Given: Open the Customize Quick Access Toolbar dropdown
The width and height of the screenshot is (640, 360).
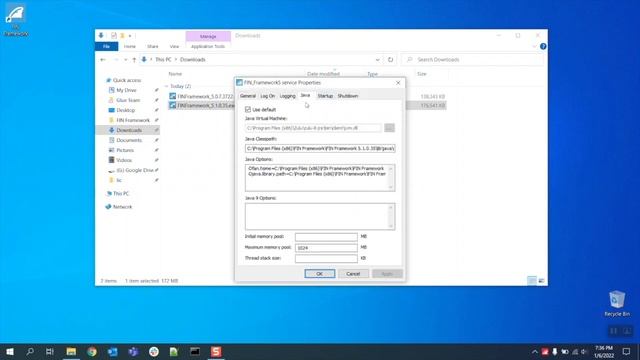Looking at the screenshot, I should coord(130,36).
